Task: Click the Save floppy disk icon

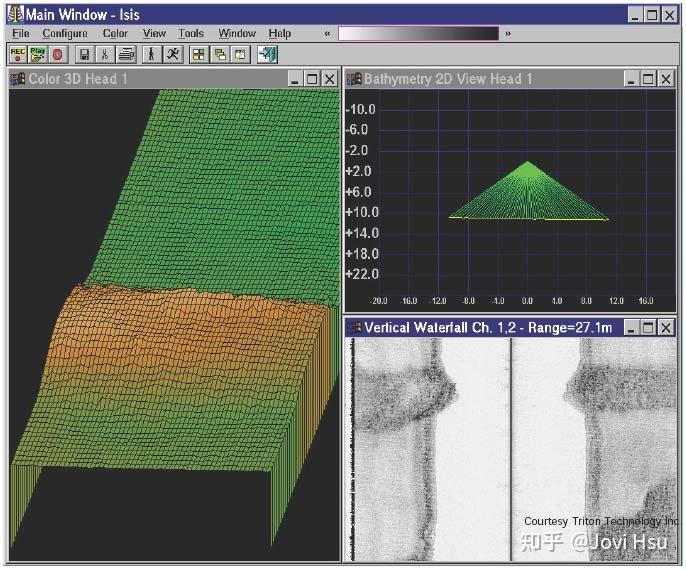Action: (85, 54)
